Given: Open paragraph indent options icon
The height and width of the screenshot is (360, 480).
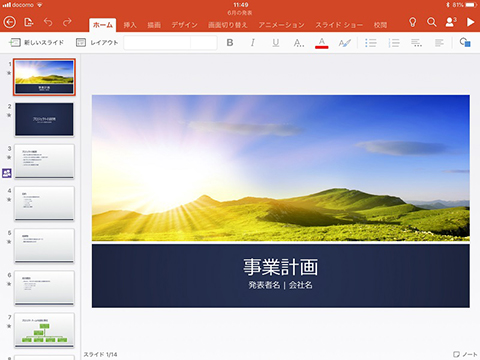Looking at the screenshot, I should 417,43.
